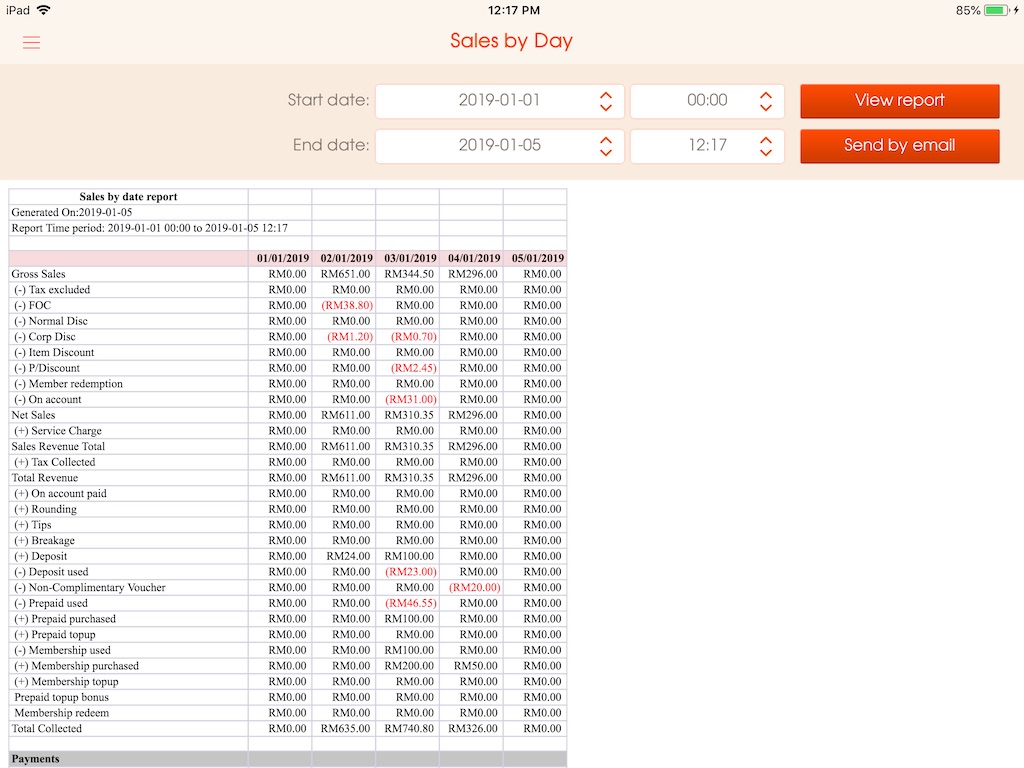Click the Prepaid topup bonus row label

point(61,697)
